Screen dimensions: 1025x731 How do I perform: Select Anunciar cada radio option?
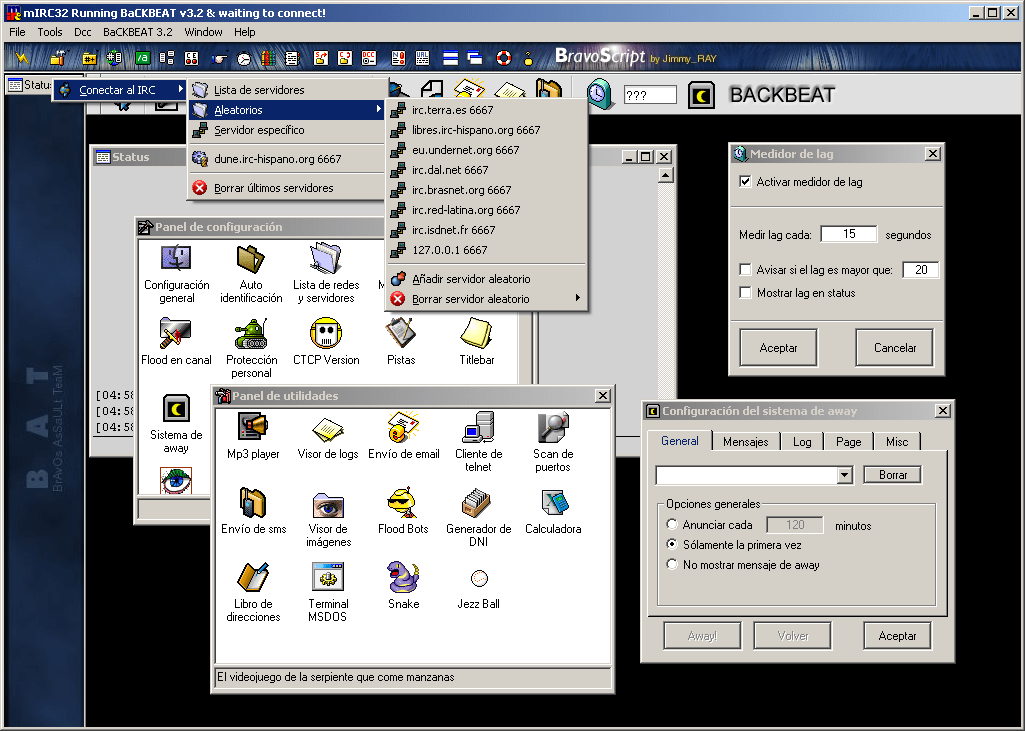tap(672, 525)
